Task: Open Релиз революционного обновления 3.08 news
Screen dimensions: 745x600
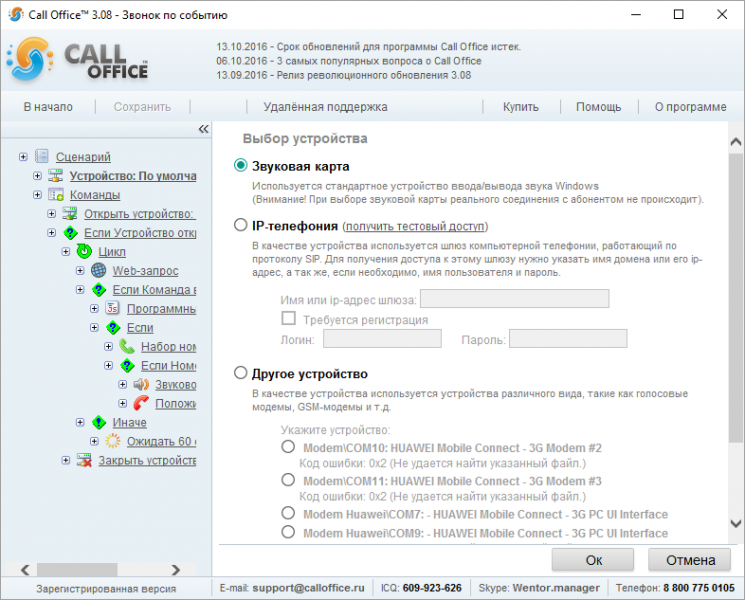Action: 344,75
